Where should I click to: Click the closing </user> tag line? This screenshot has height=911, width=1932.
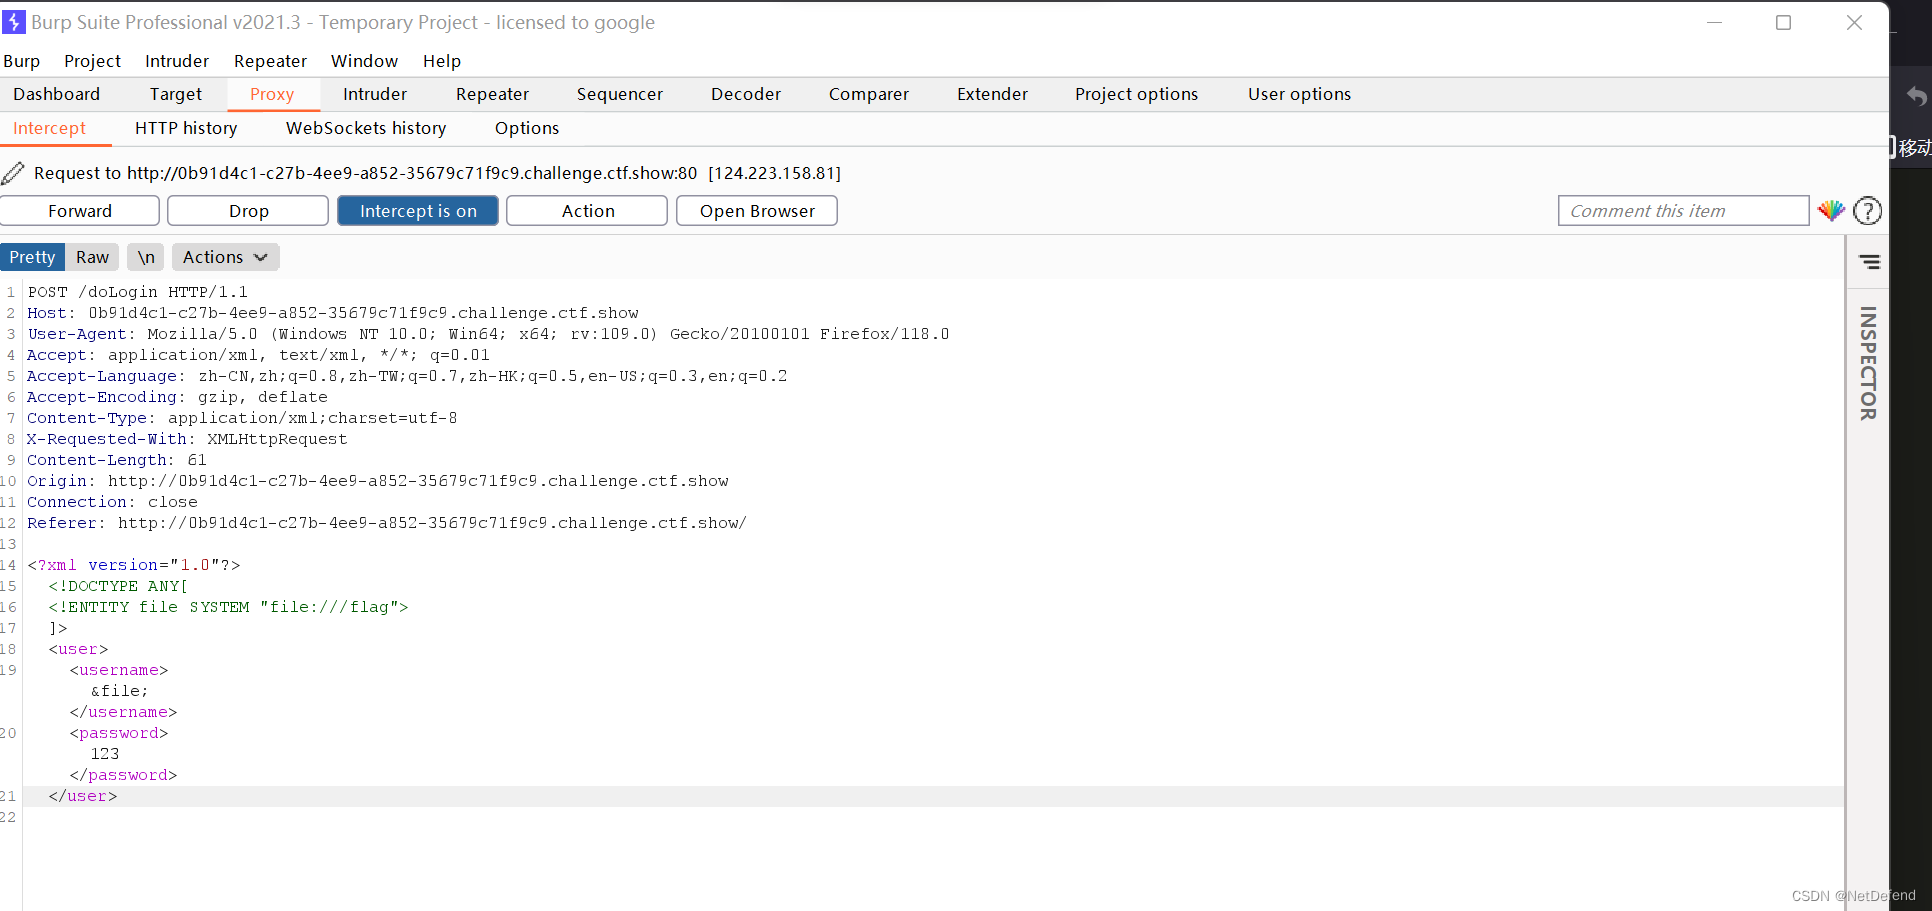[x=83, y=796]
